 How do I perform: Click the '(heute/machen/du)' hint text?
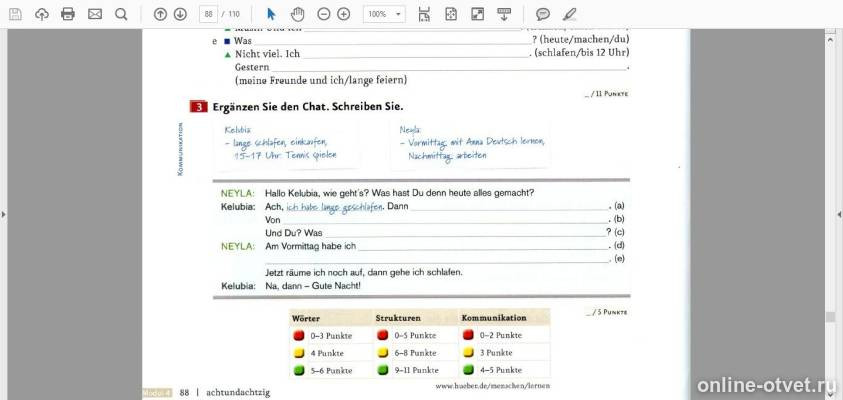(584, 40)
